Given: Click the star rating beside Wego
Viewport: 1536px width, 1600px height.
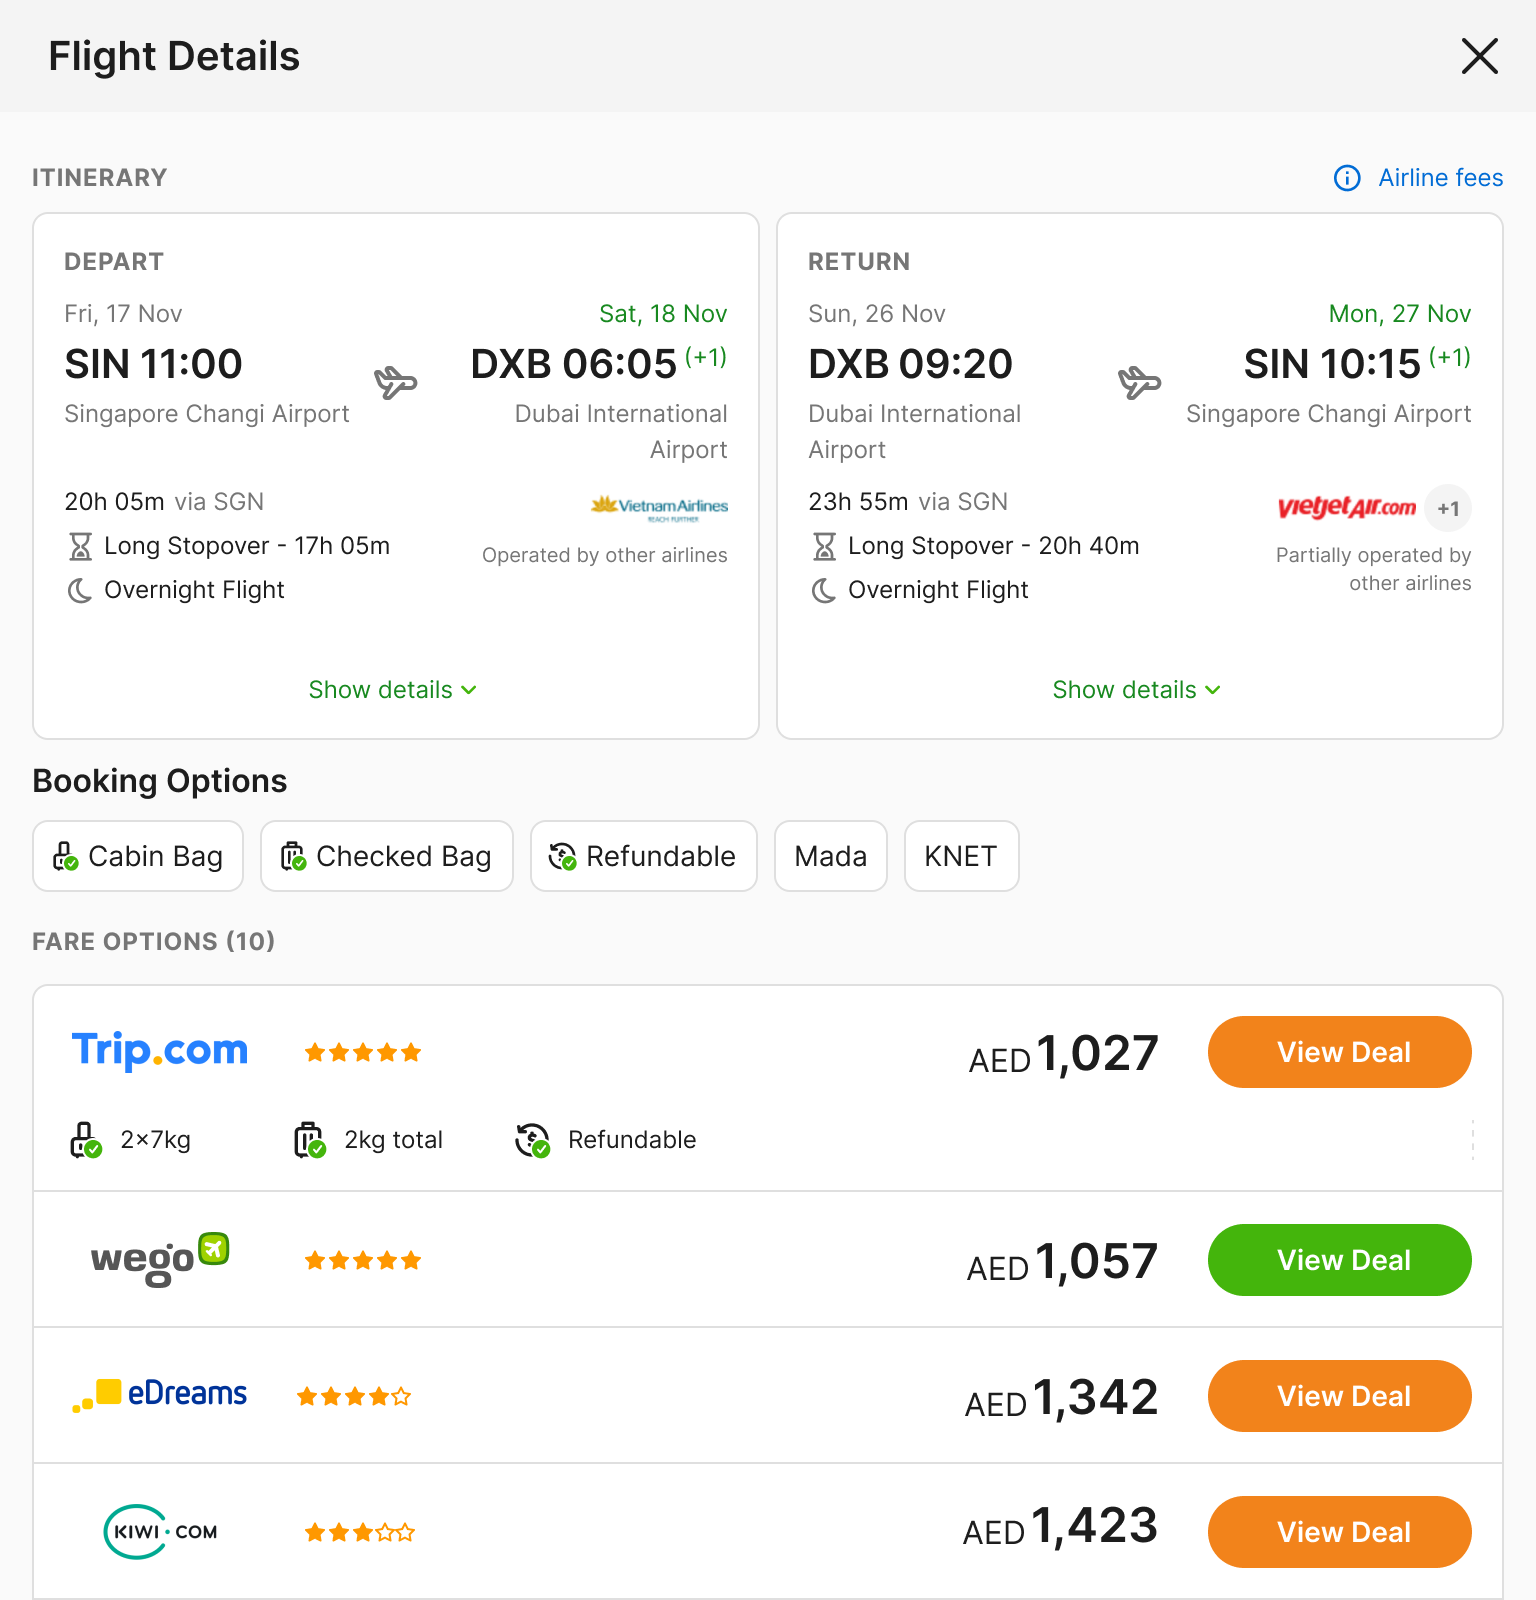Looking at the screenshot, I should click(362, 1260).
